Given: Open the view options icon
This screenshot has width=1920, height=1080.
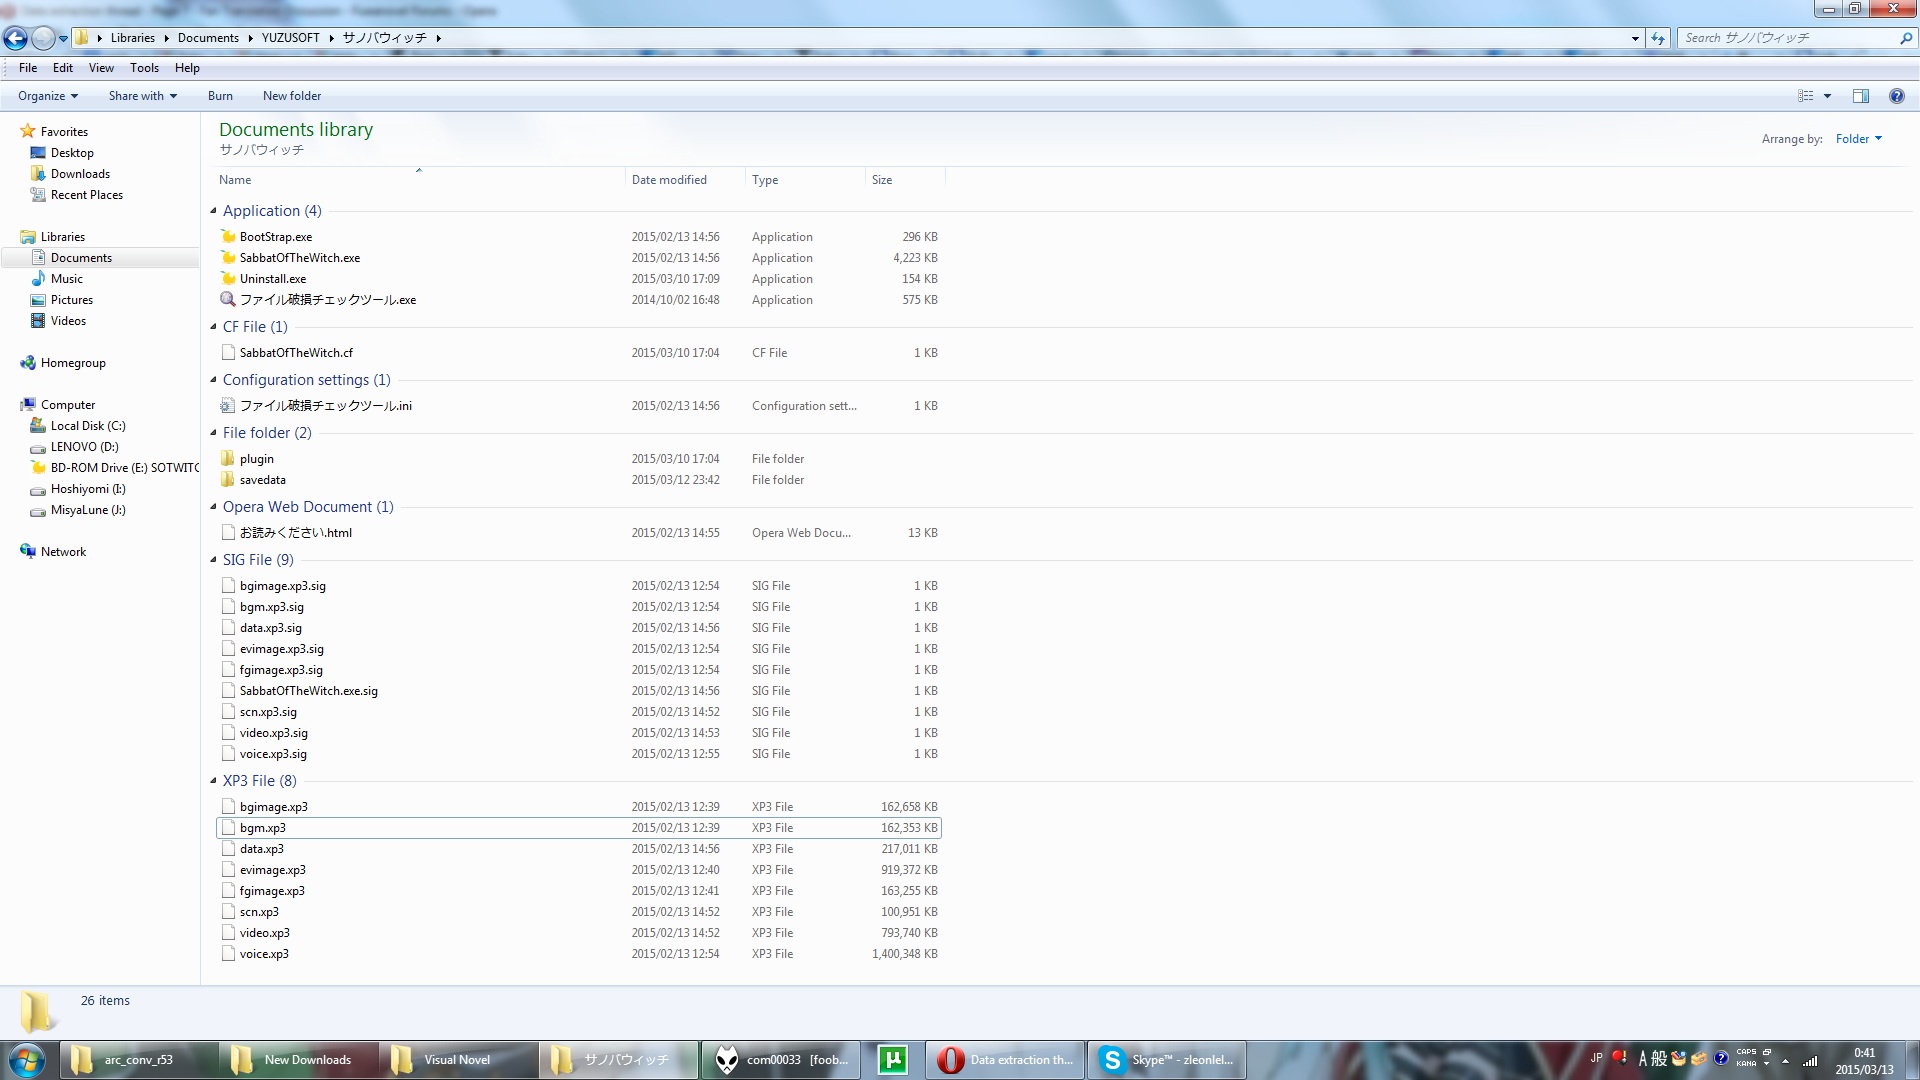Looking at the screenshot, I should click(x=1806, y=96).
